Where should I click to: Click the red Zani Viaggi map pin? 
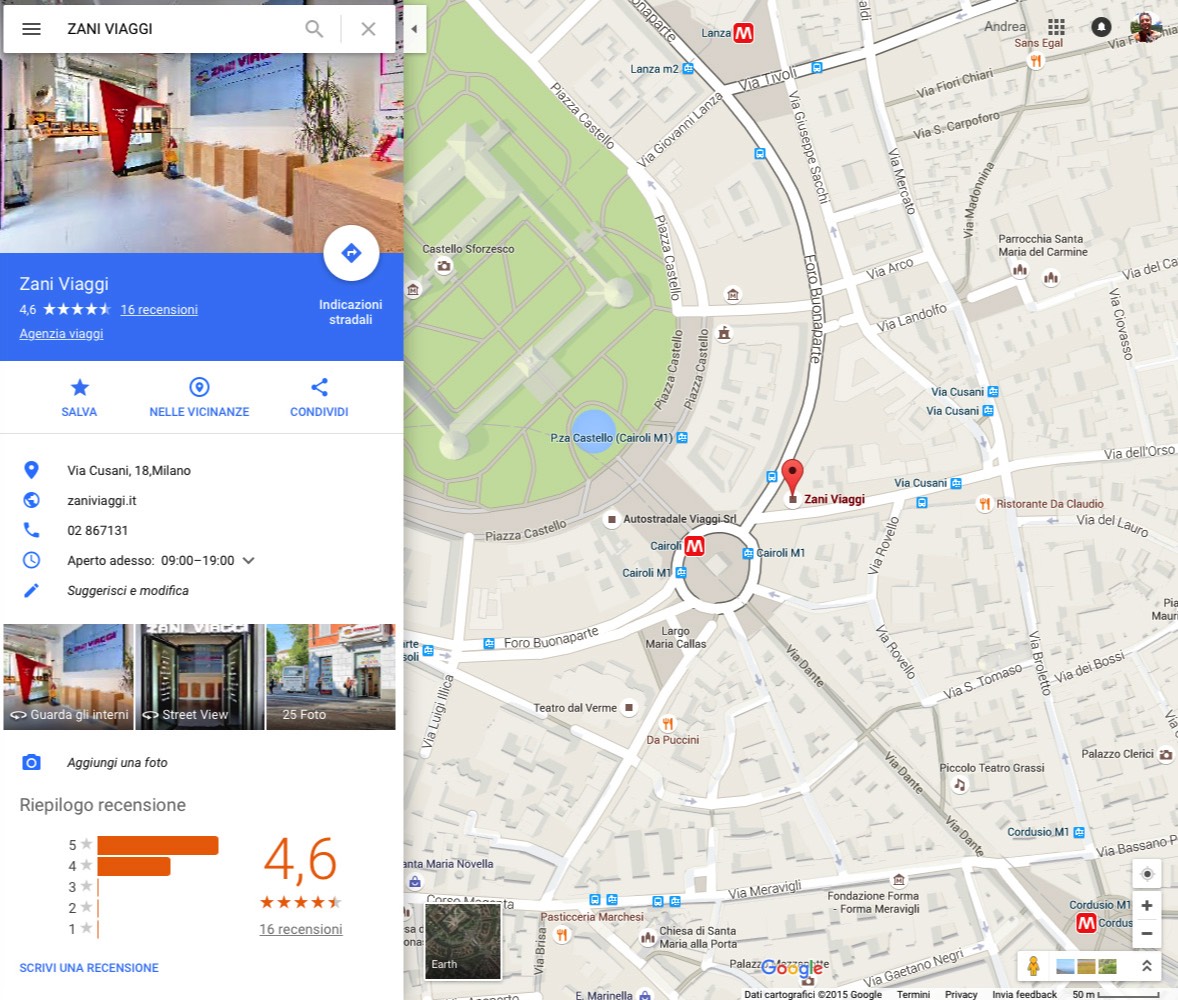pyautogui.click(x=792, y=478)
